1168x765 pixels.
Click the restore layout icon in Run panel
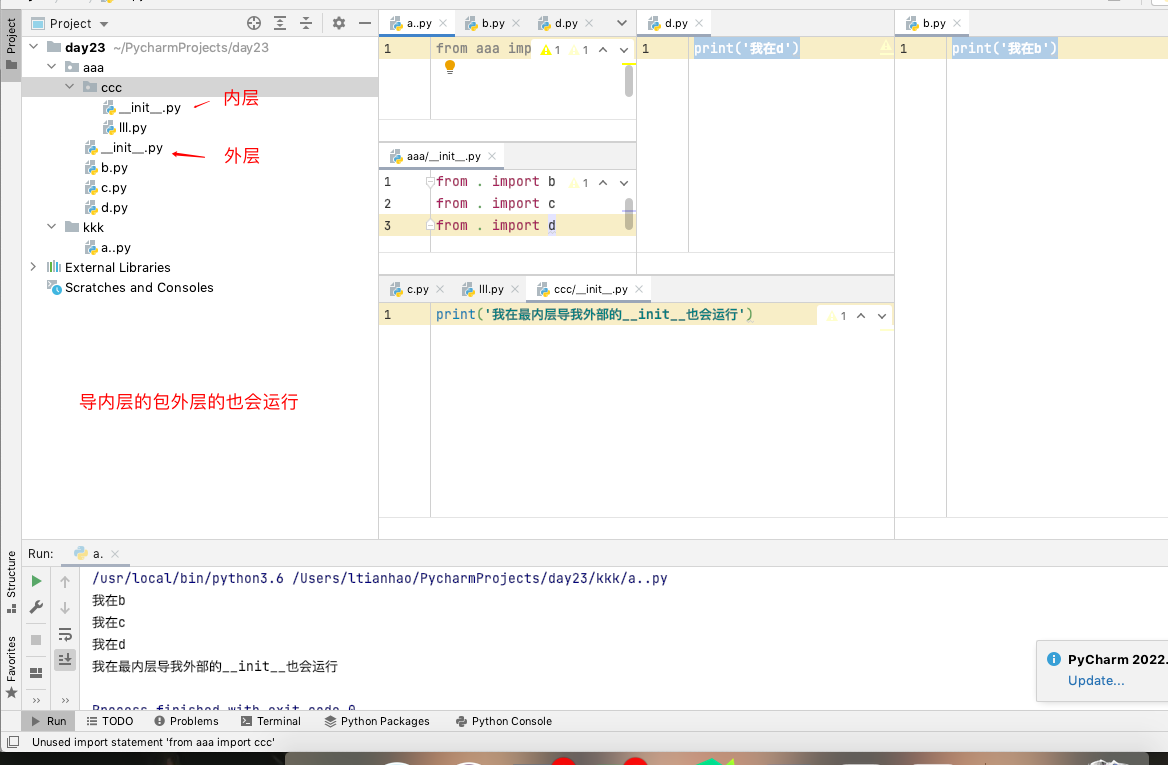tap(36, 673)
